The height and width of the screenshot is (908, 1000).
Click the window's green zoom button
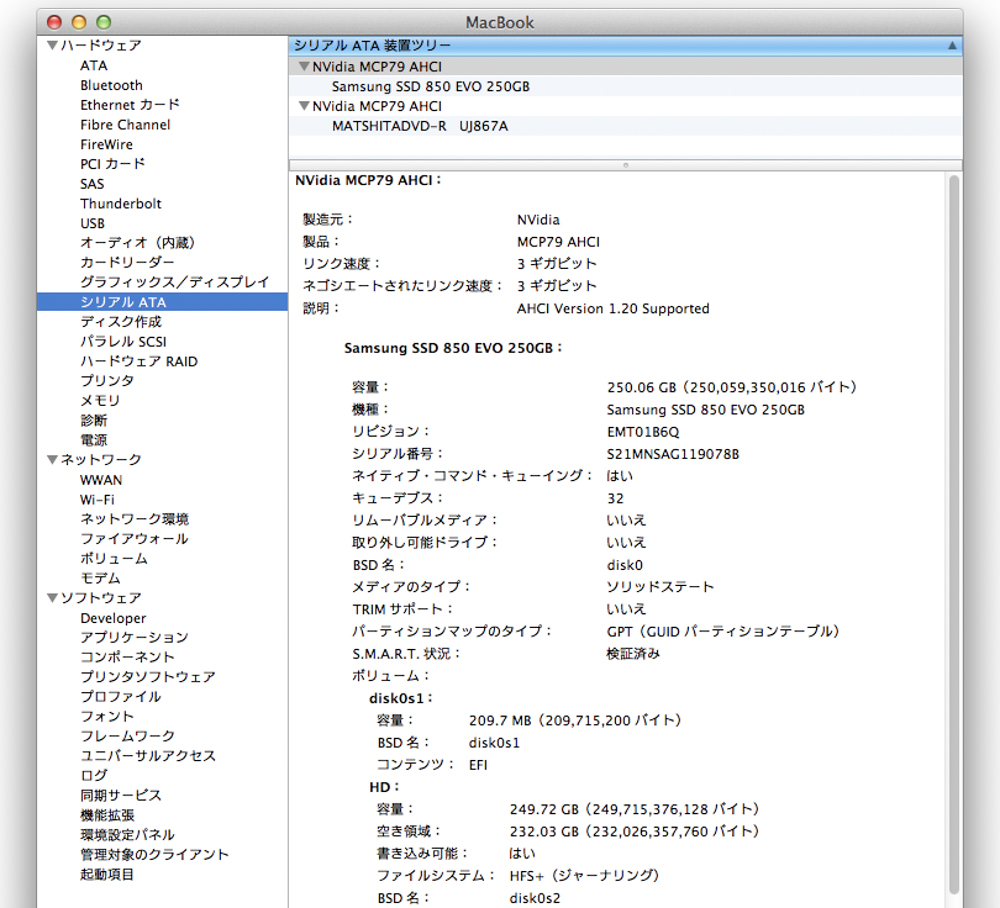[x=103, y=22]
